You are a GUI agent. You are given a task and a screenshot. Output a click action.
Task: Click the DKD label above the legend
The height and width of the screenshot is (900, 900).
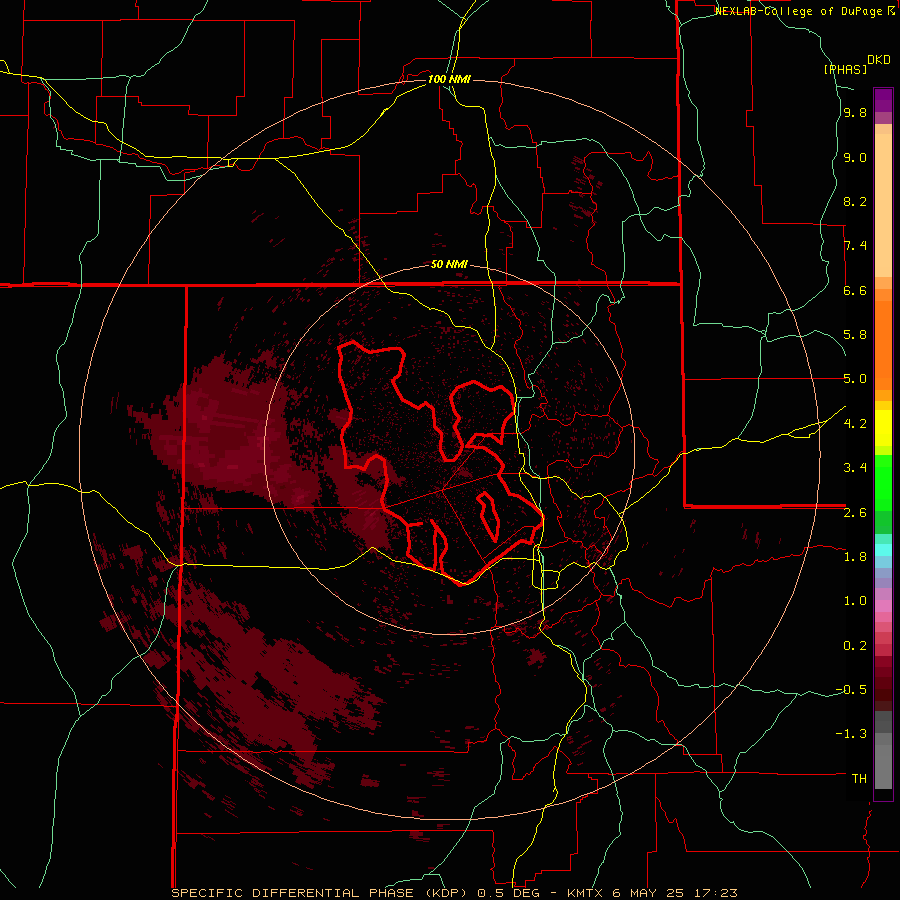point(878,59)
